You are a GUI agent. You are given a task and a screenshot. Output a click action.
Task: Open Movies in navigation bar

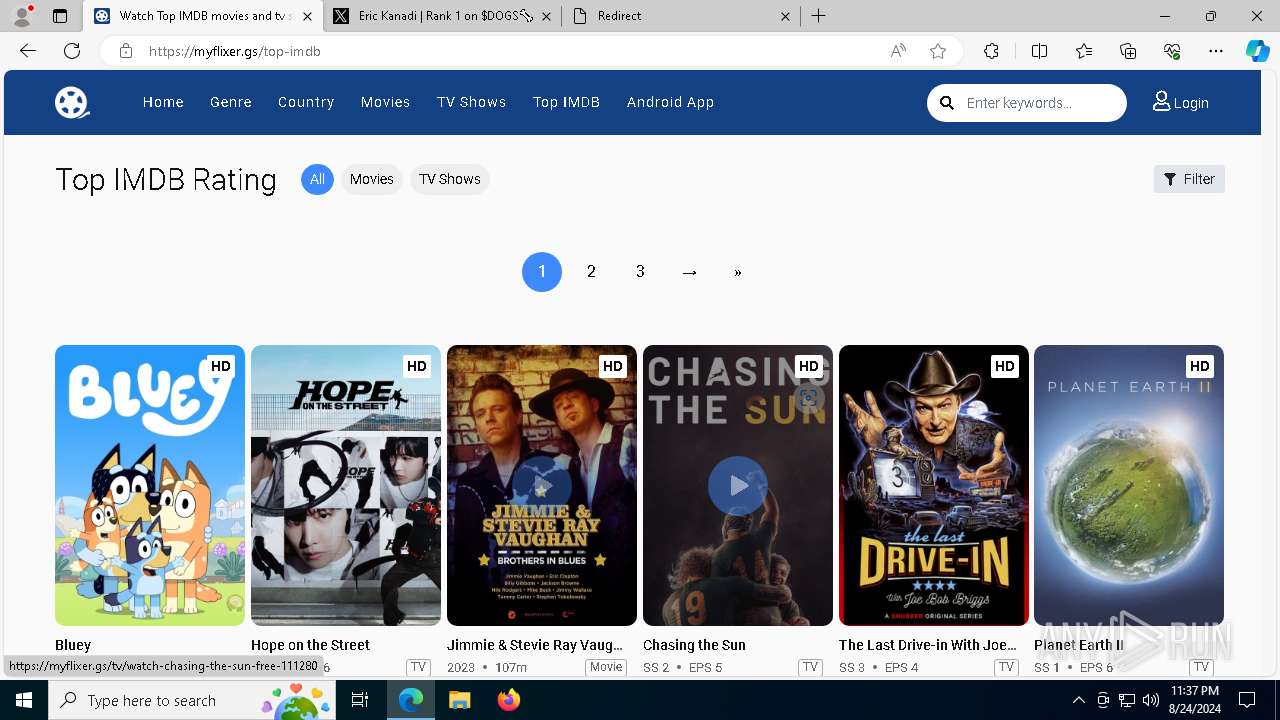click(386, 102)
